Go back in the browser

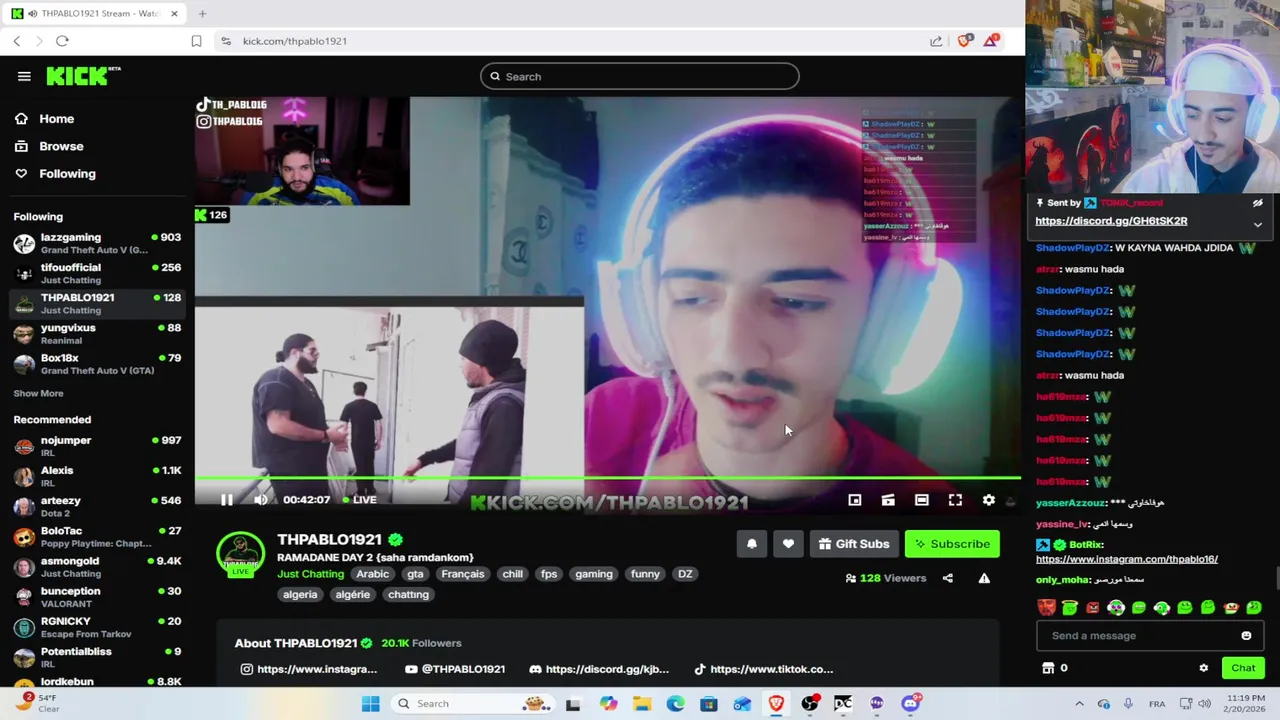17,41
